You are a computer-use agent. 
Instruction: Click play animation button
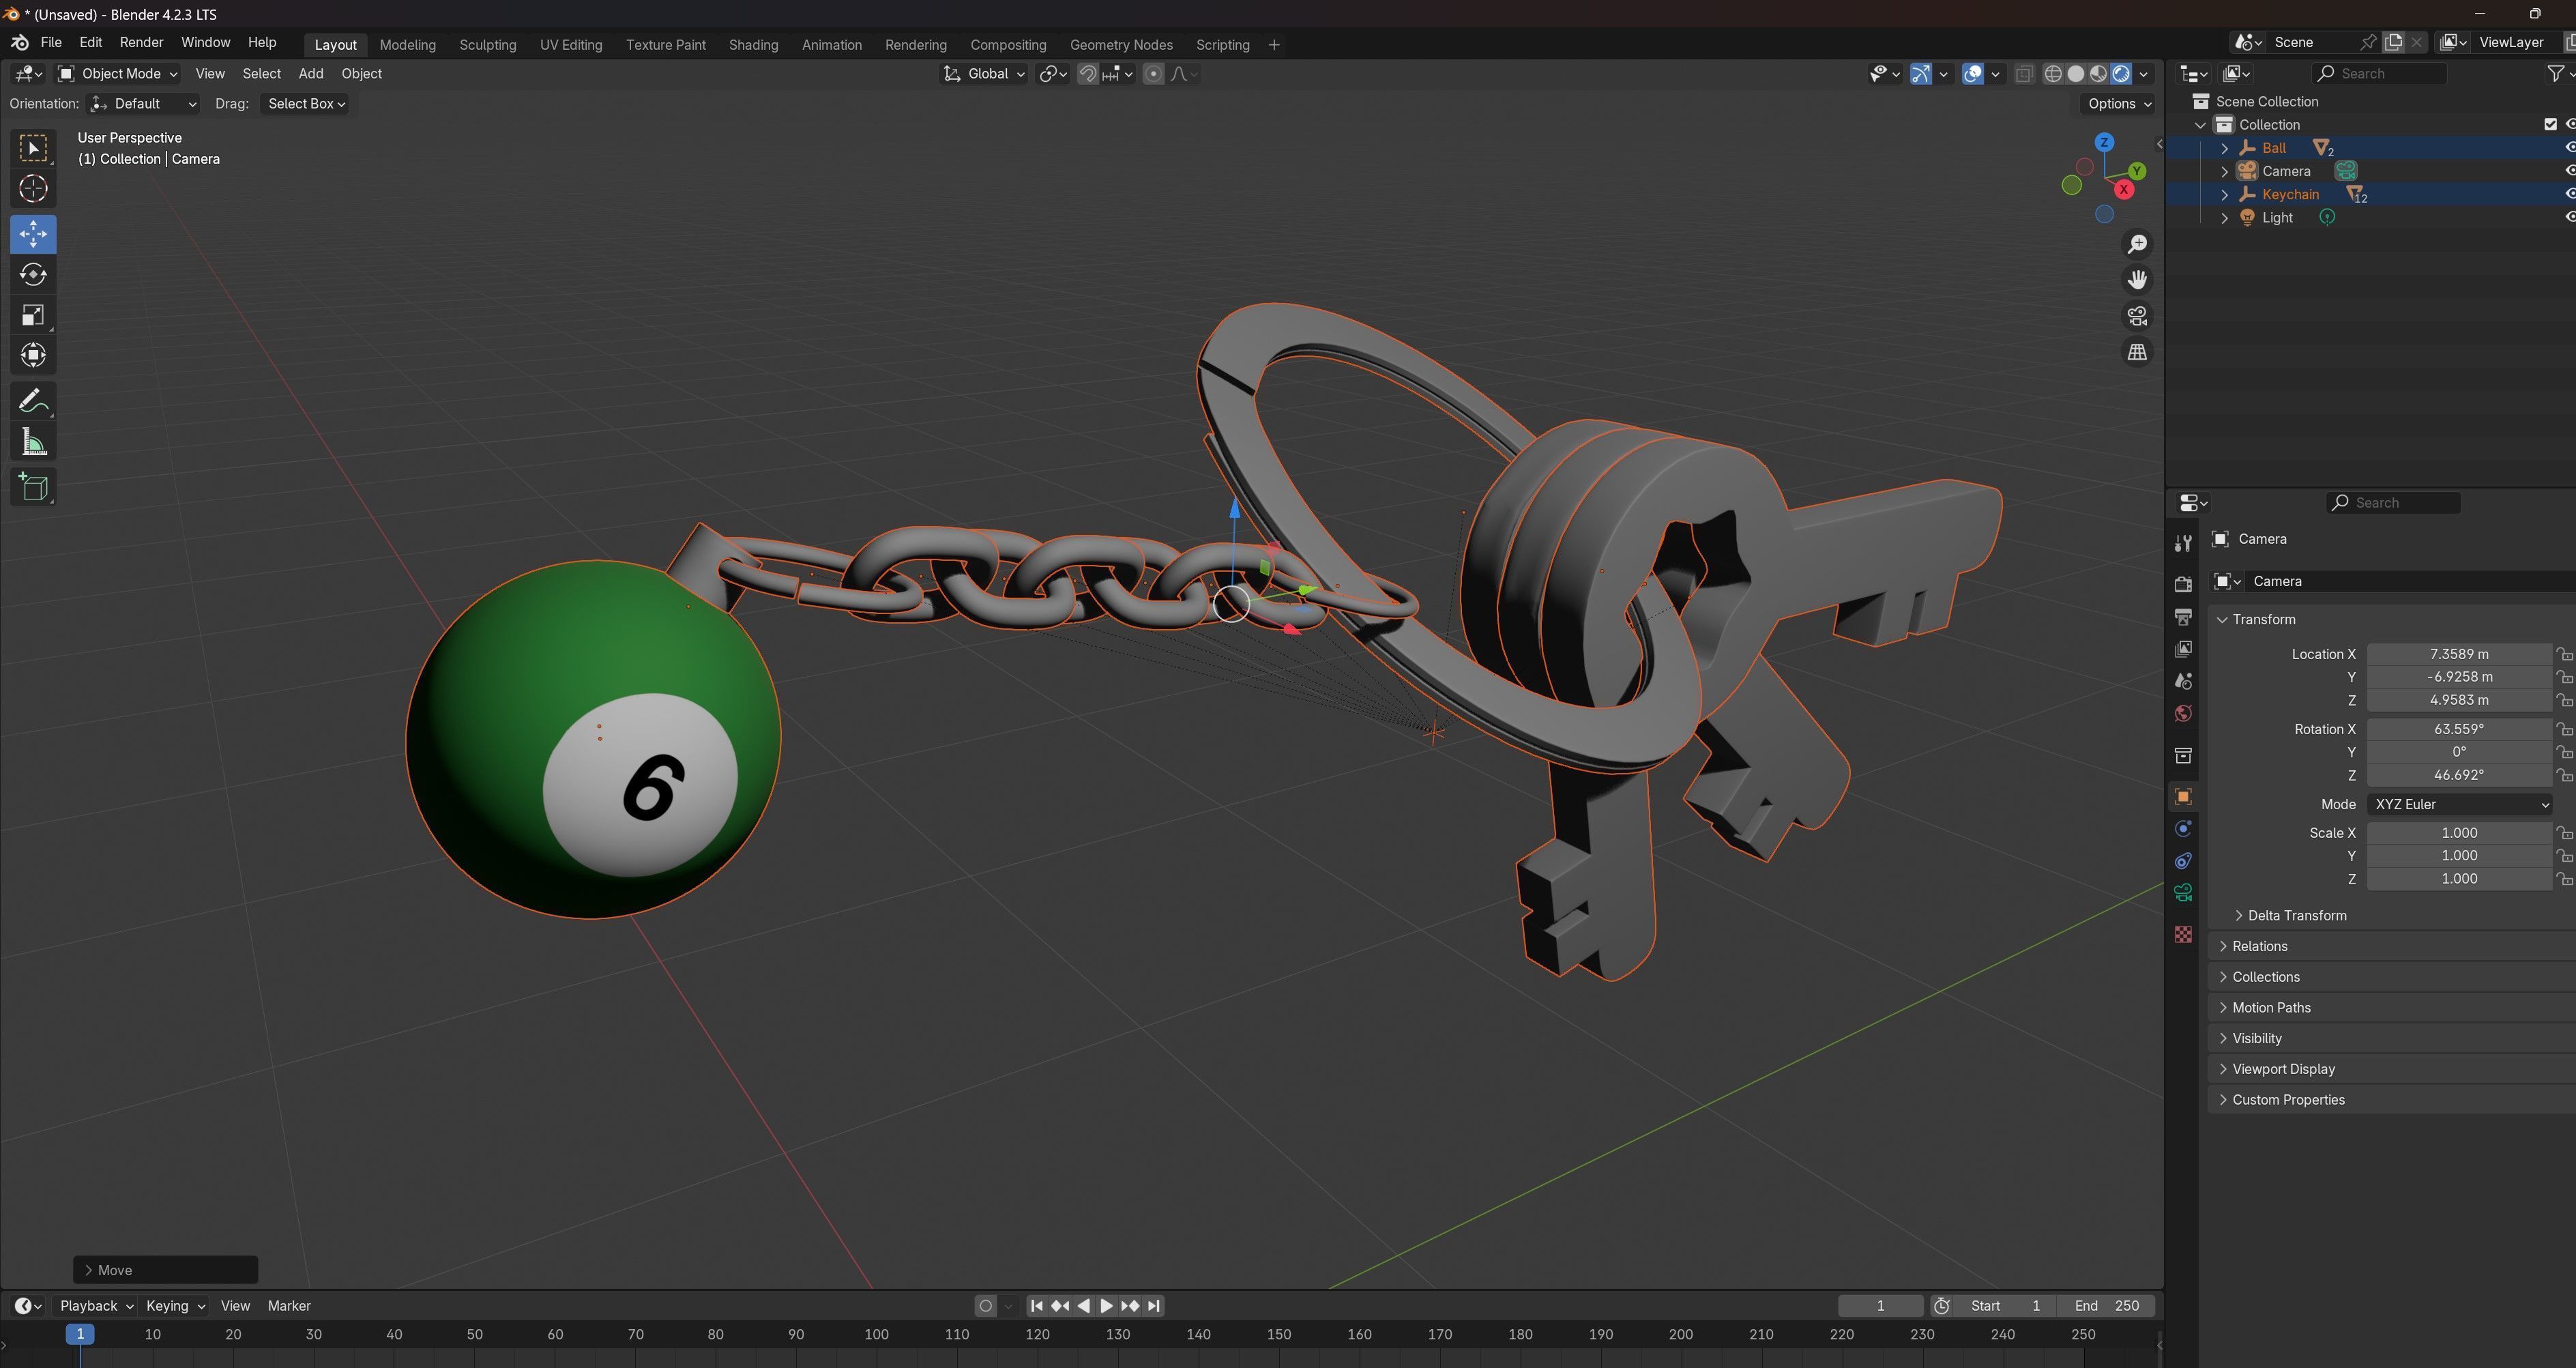click(1106, 1306)
